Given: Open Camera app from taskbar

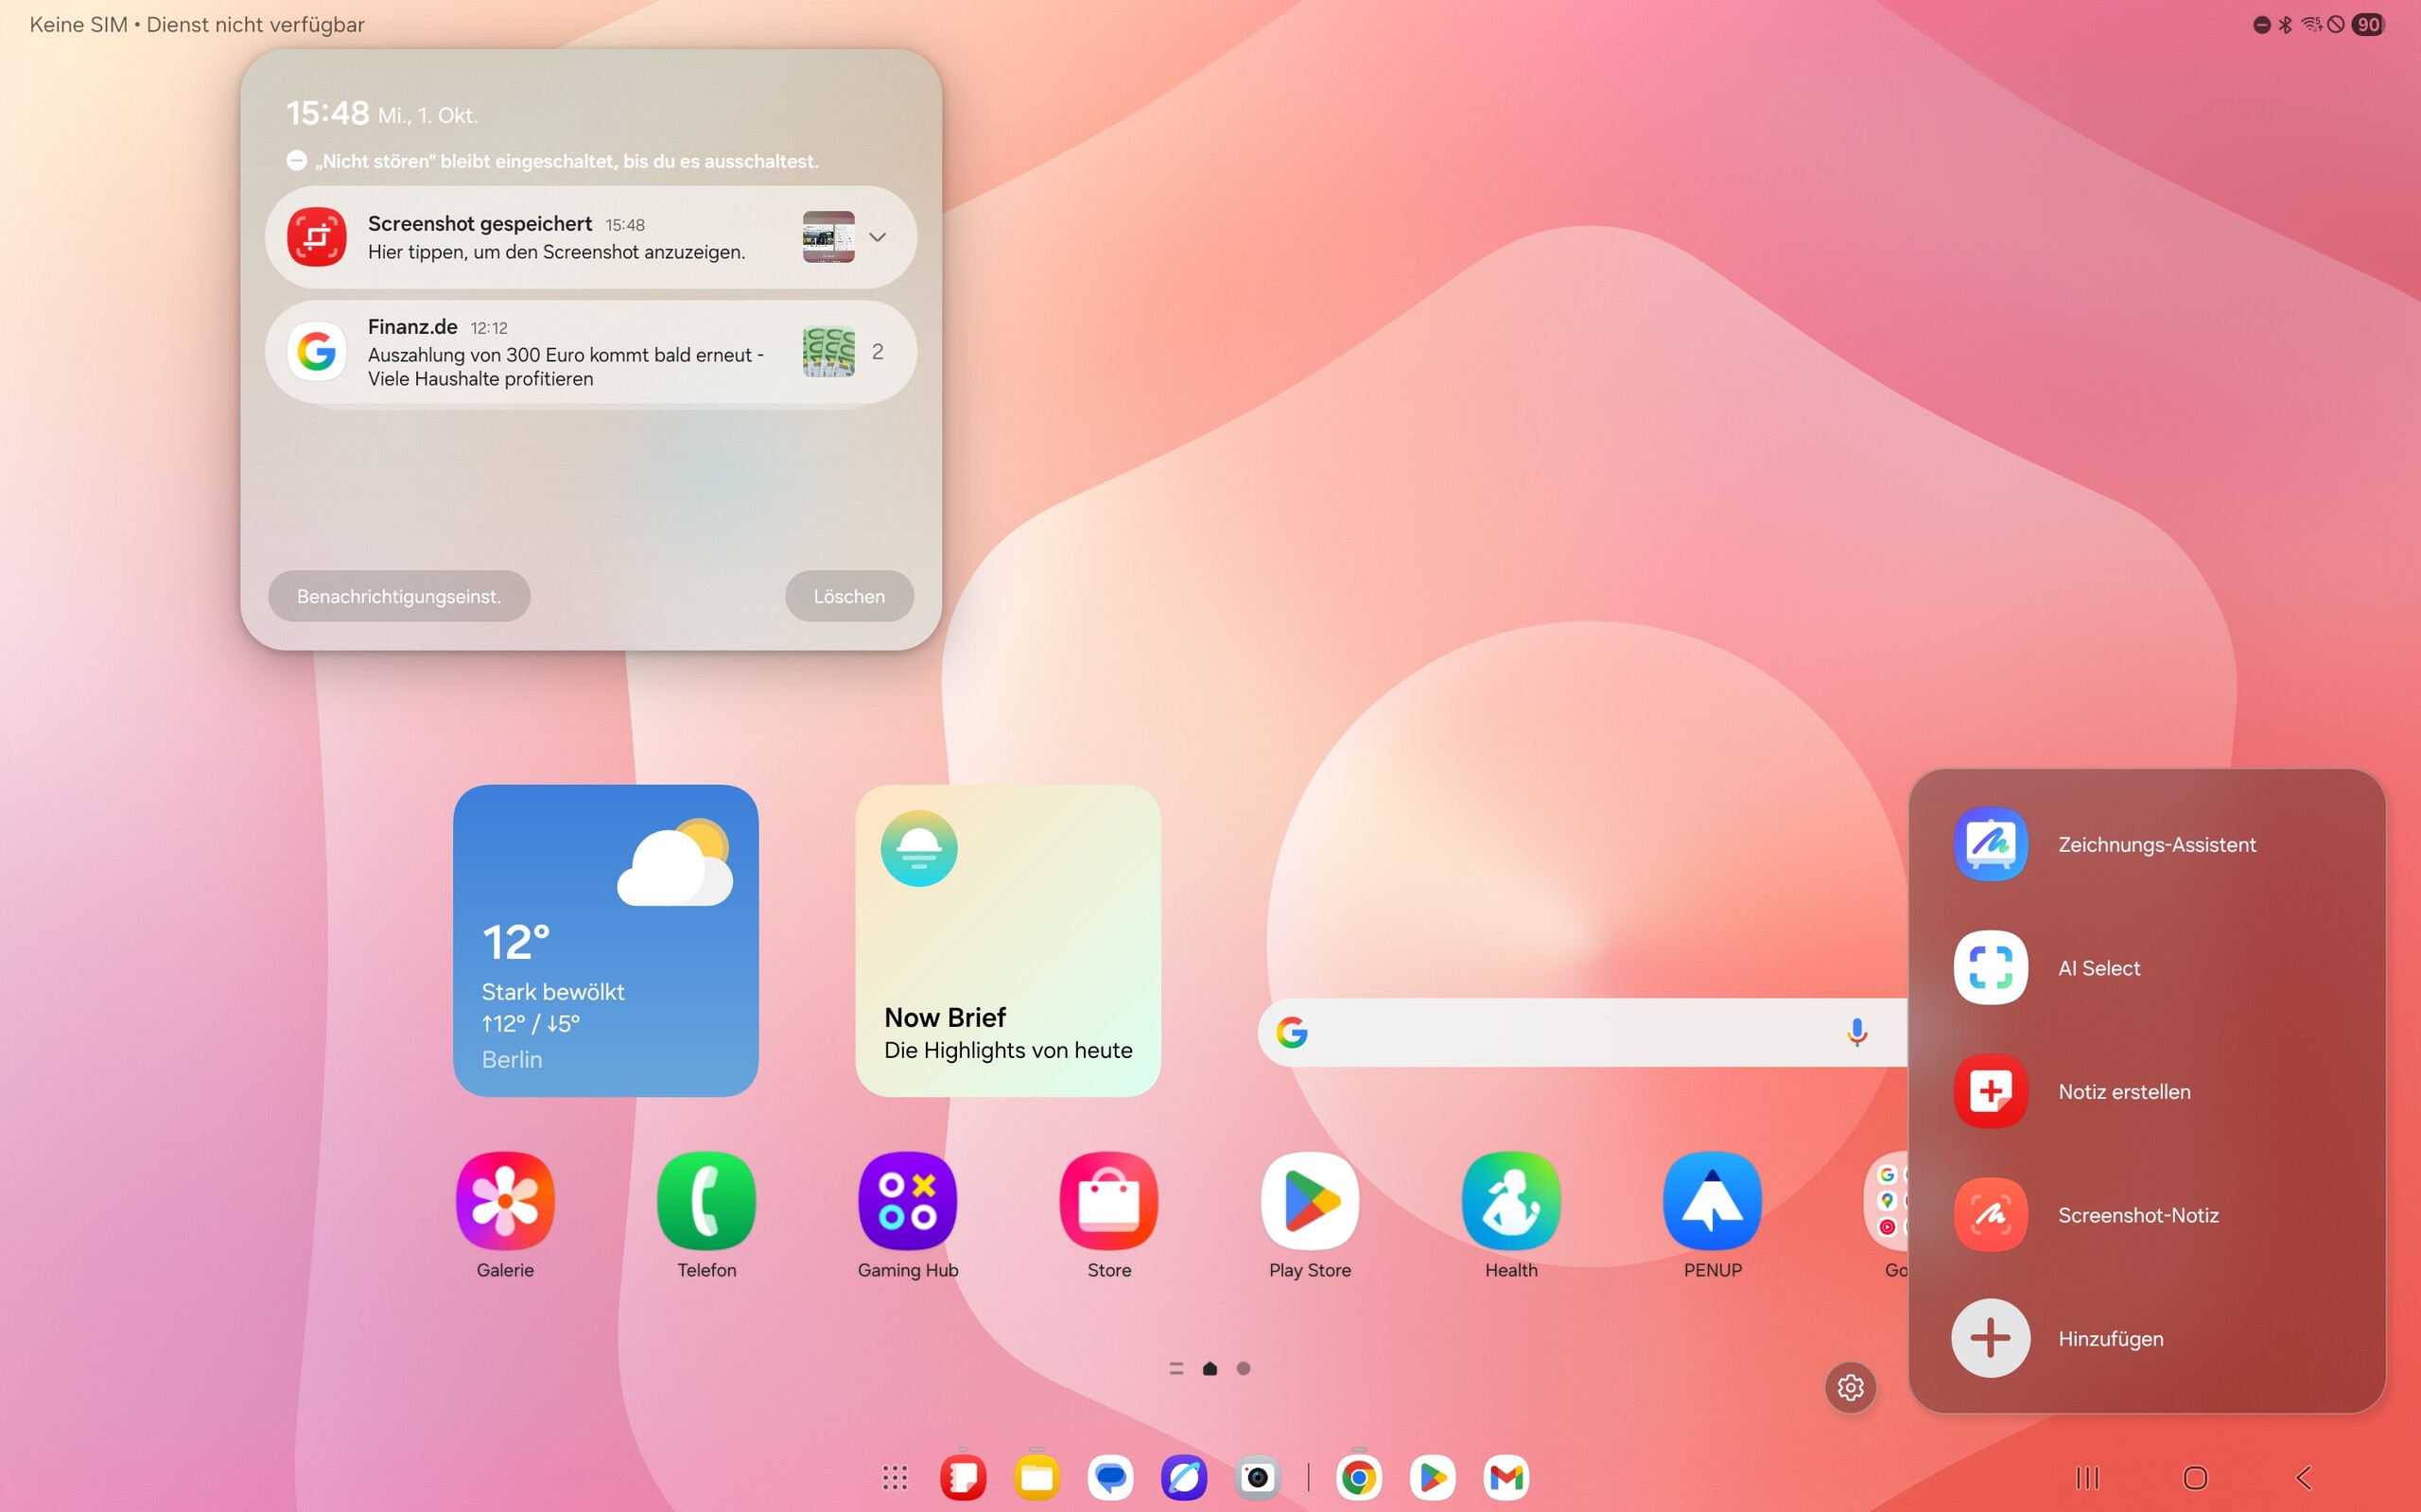Looking at the screenshot, I should (x=1257, y=1477).
